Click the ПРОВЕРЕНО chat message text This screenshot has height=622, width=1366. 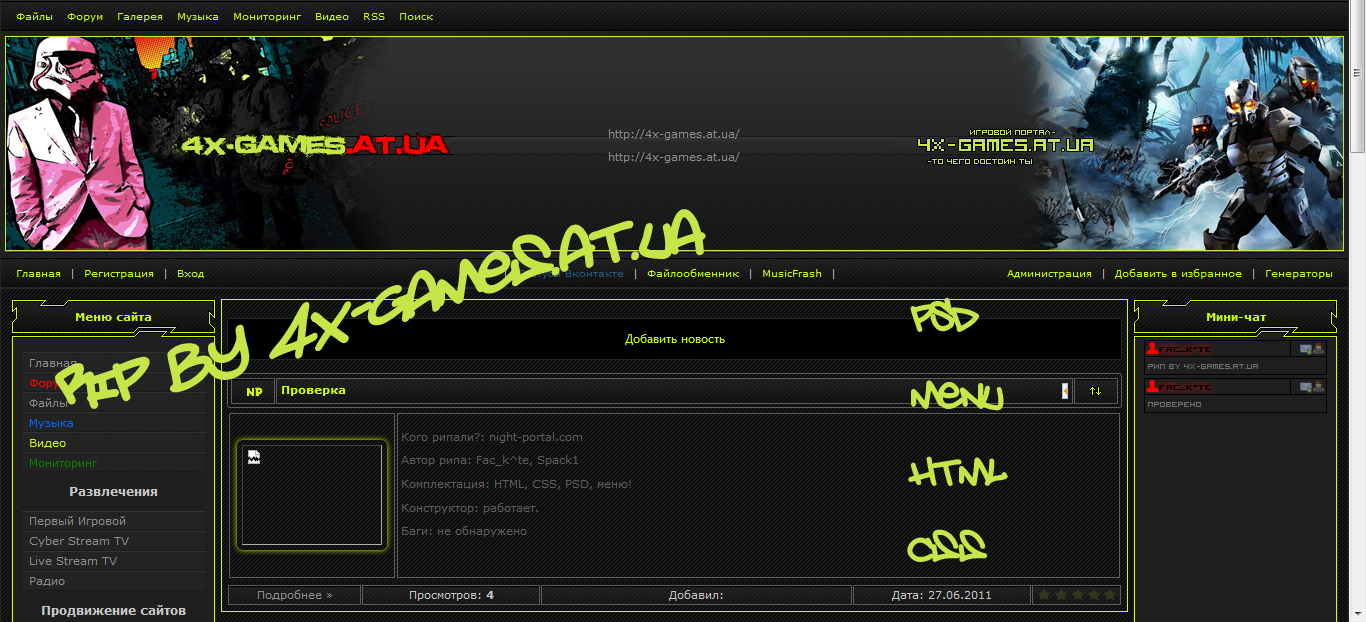[x=1174, y=405]
